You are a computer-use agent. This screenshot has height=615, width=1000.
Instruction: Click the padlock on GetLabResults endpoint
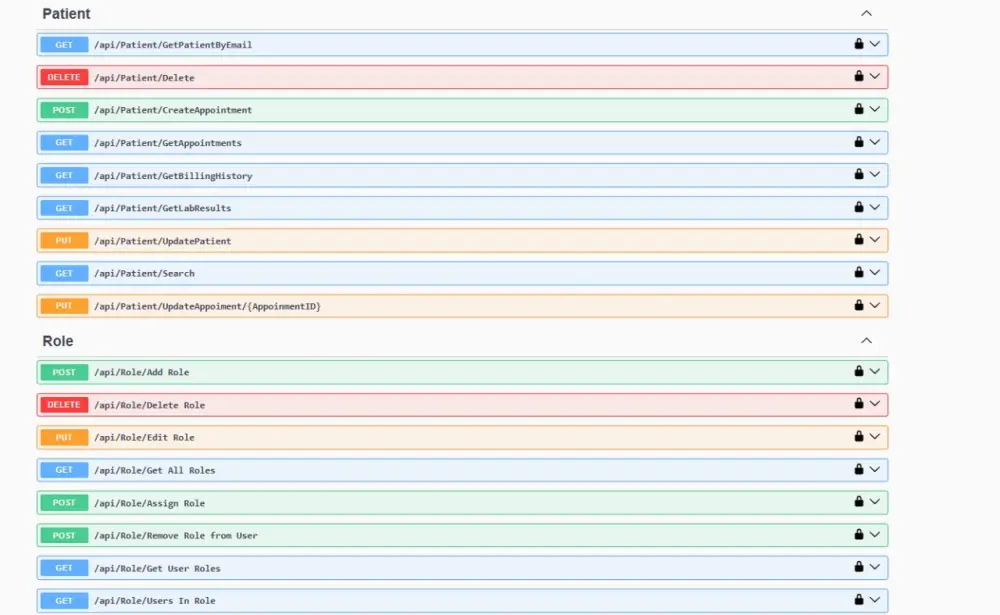coord(857,208)
